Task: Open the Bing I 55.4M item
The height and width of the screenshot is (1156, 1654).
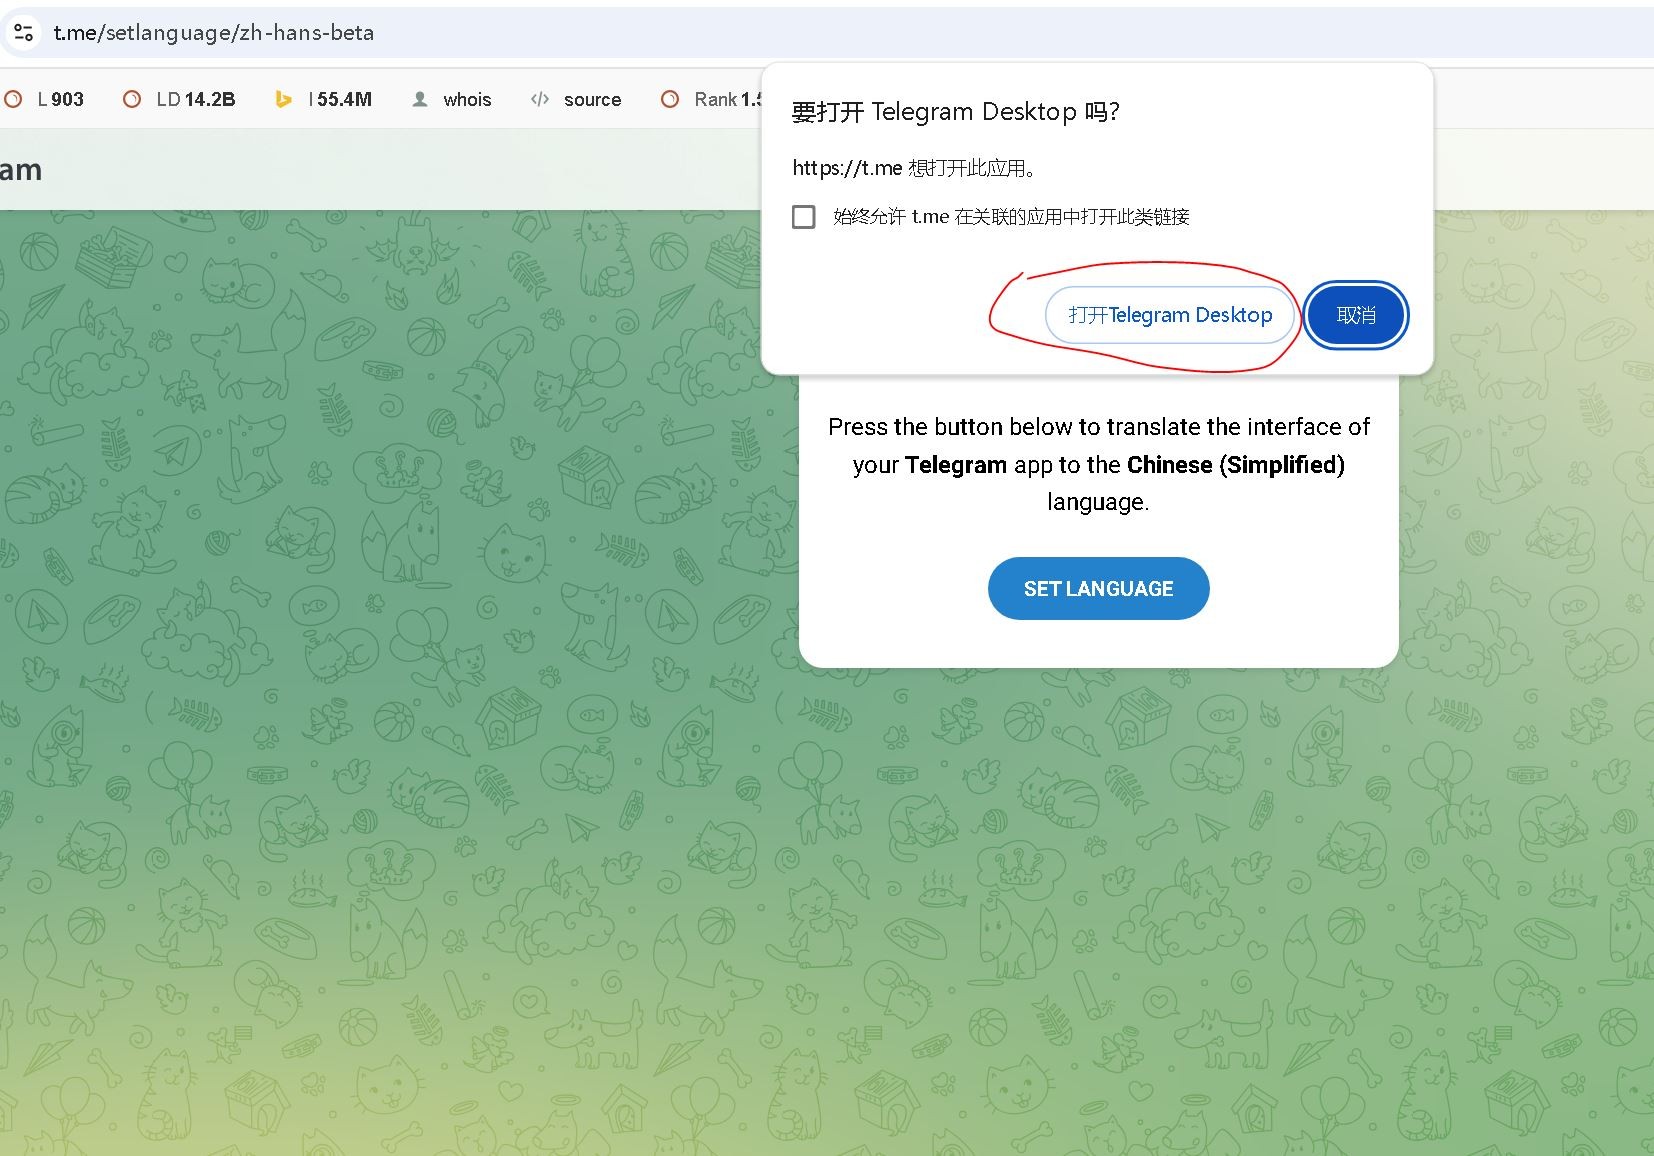Action: coord(324,99)
